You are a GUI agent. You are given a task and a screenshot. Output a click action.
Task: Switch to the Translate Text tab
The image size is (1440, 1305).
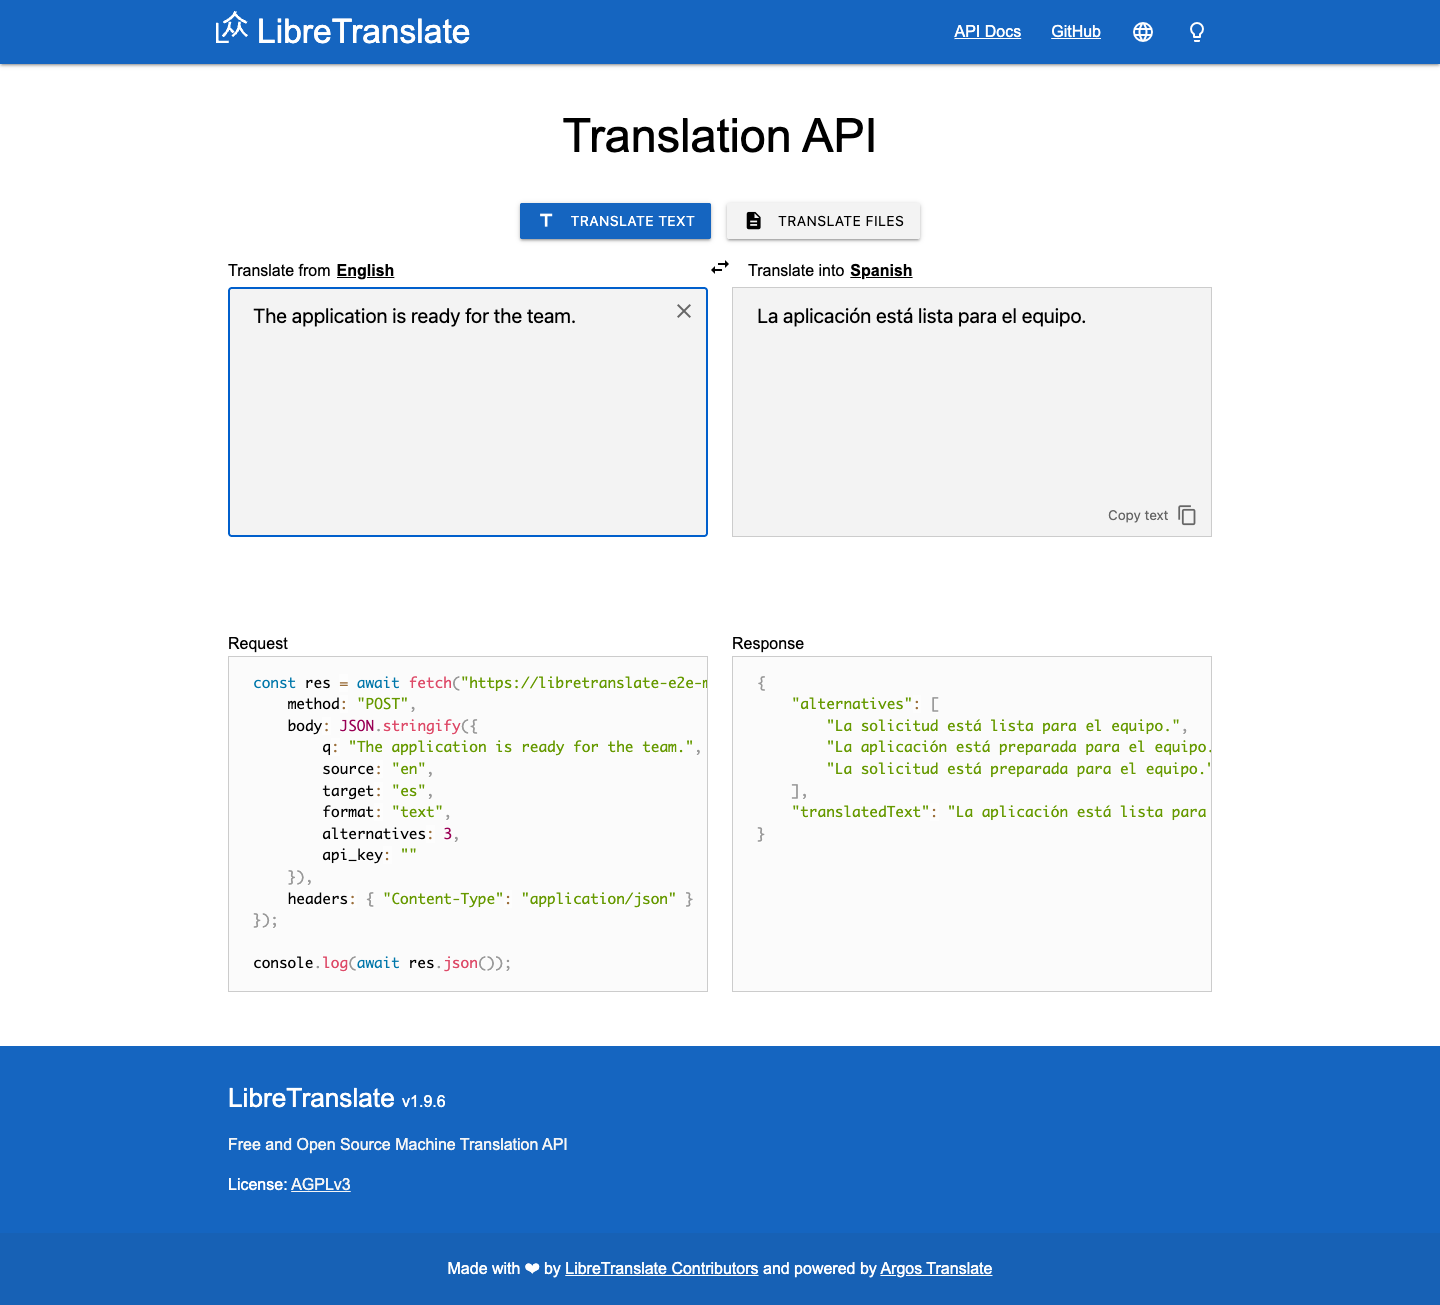615,221
